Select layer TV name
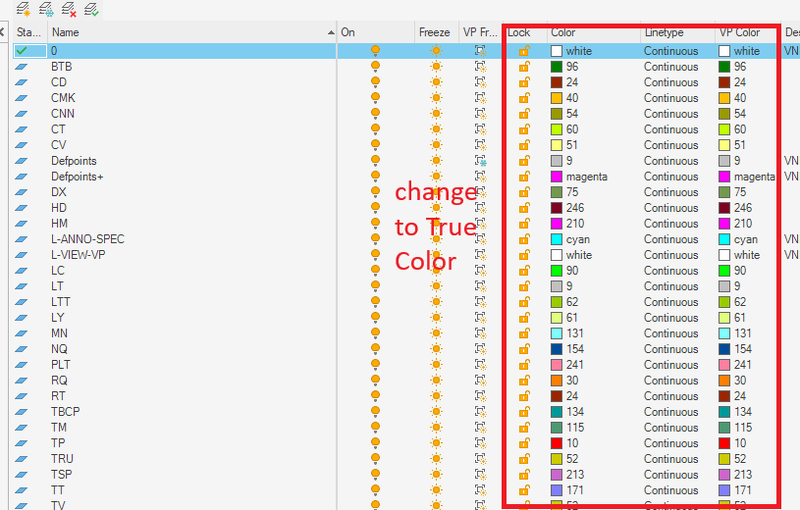 tap(58, 505)
